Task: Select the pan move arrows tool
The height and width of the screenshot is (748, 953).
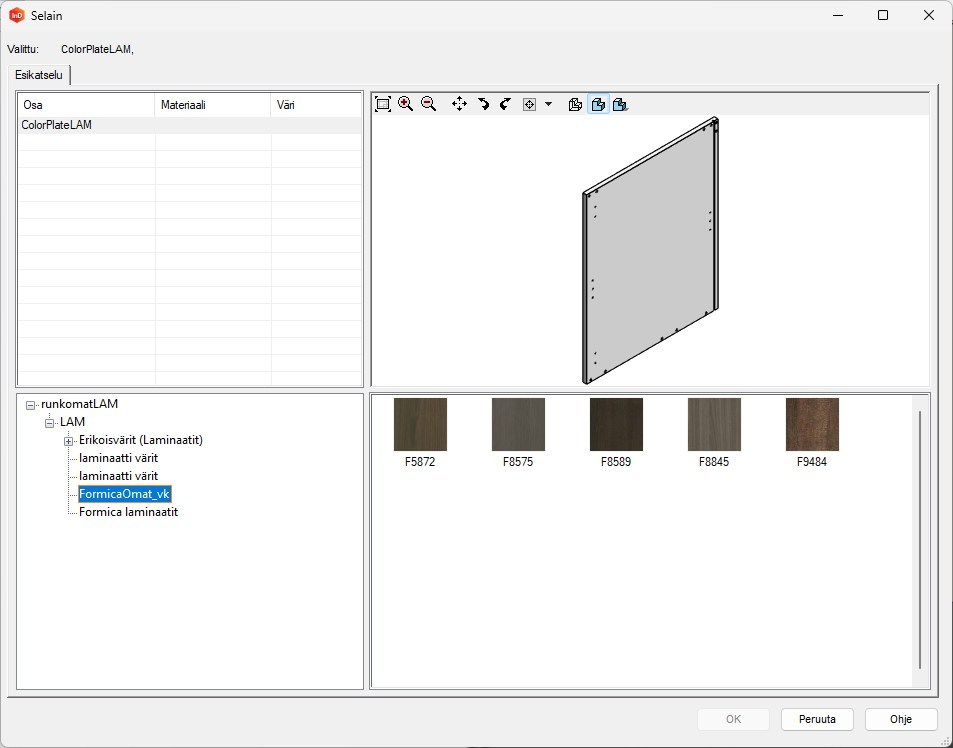Action: 459,104
